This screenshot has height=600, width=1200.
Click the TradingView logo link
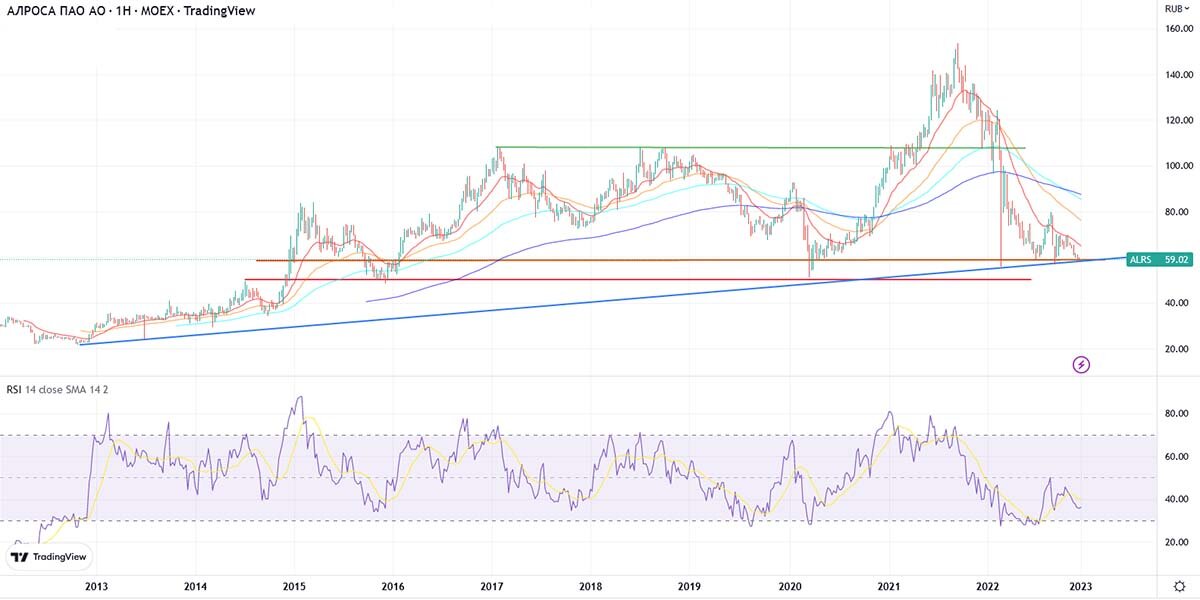(48, 557)
